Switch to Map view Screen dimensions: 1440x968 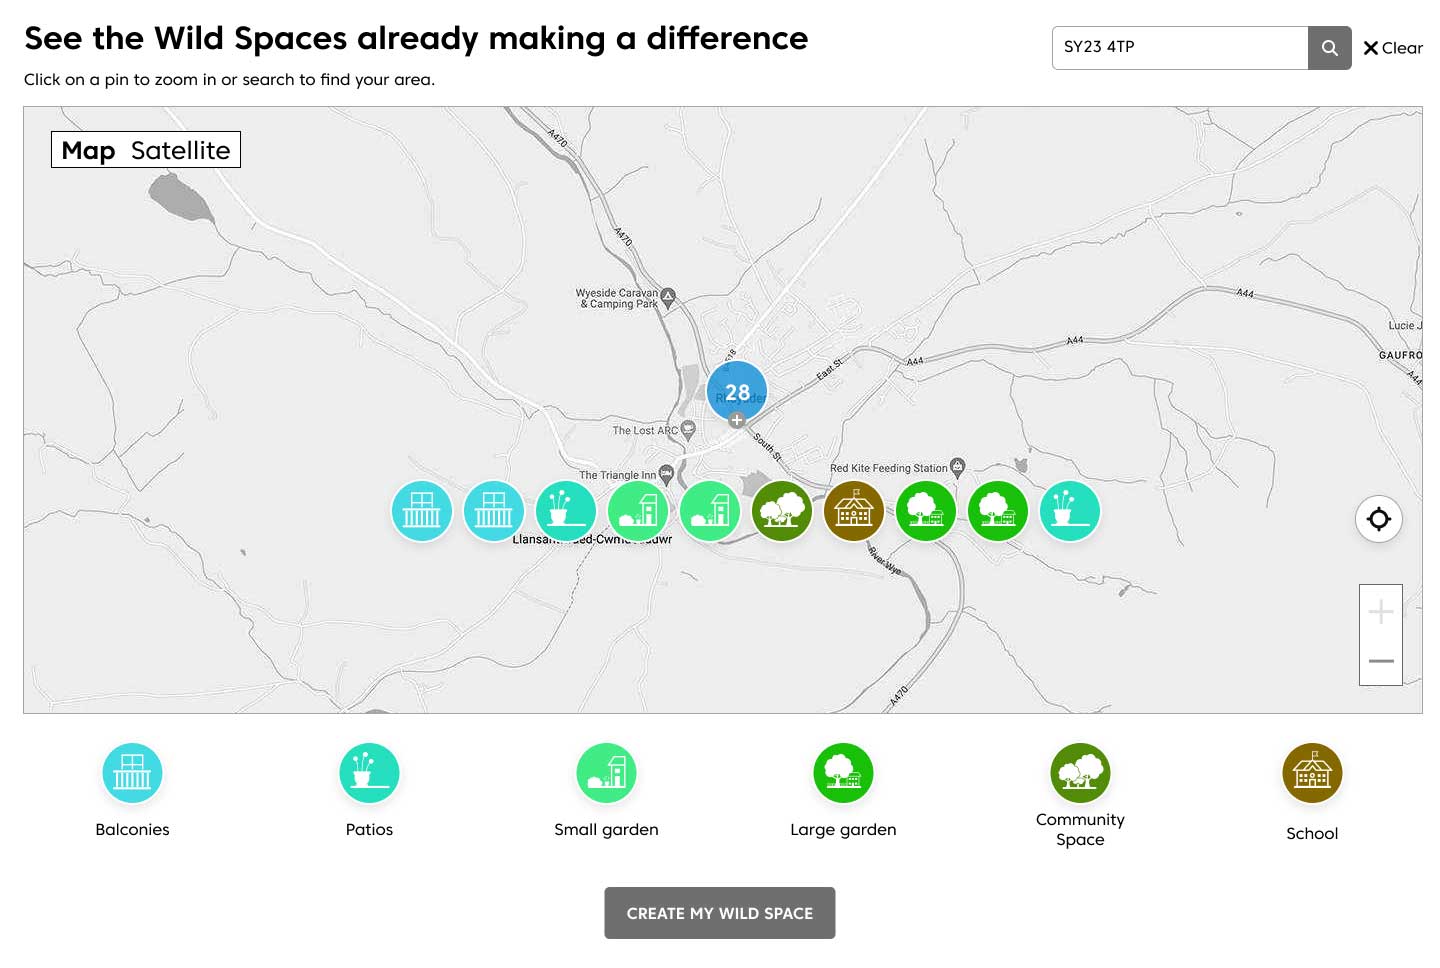point(90,149)
